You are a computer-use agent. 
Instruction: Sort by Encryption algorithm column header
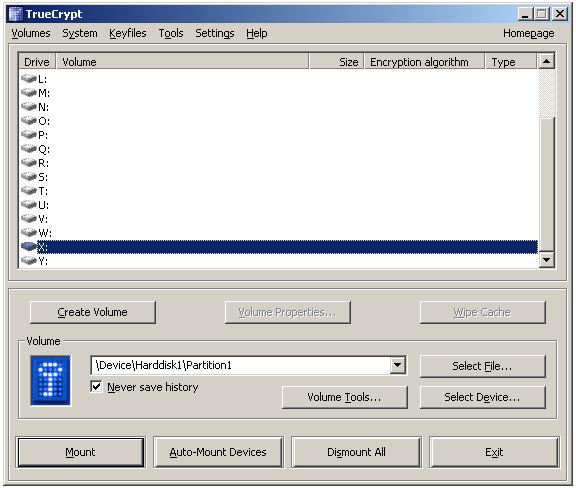click(425, 62)
